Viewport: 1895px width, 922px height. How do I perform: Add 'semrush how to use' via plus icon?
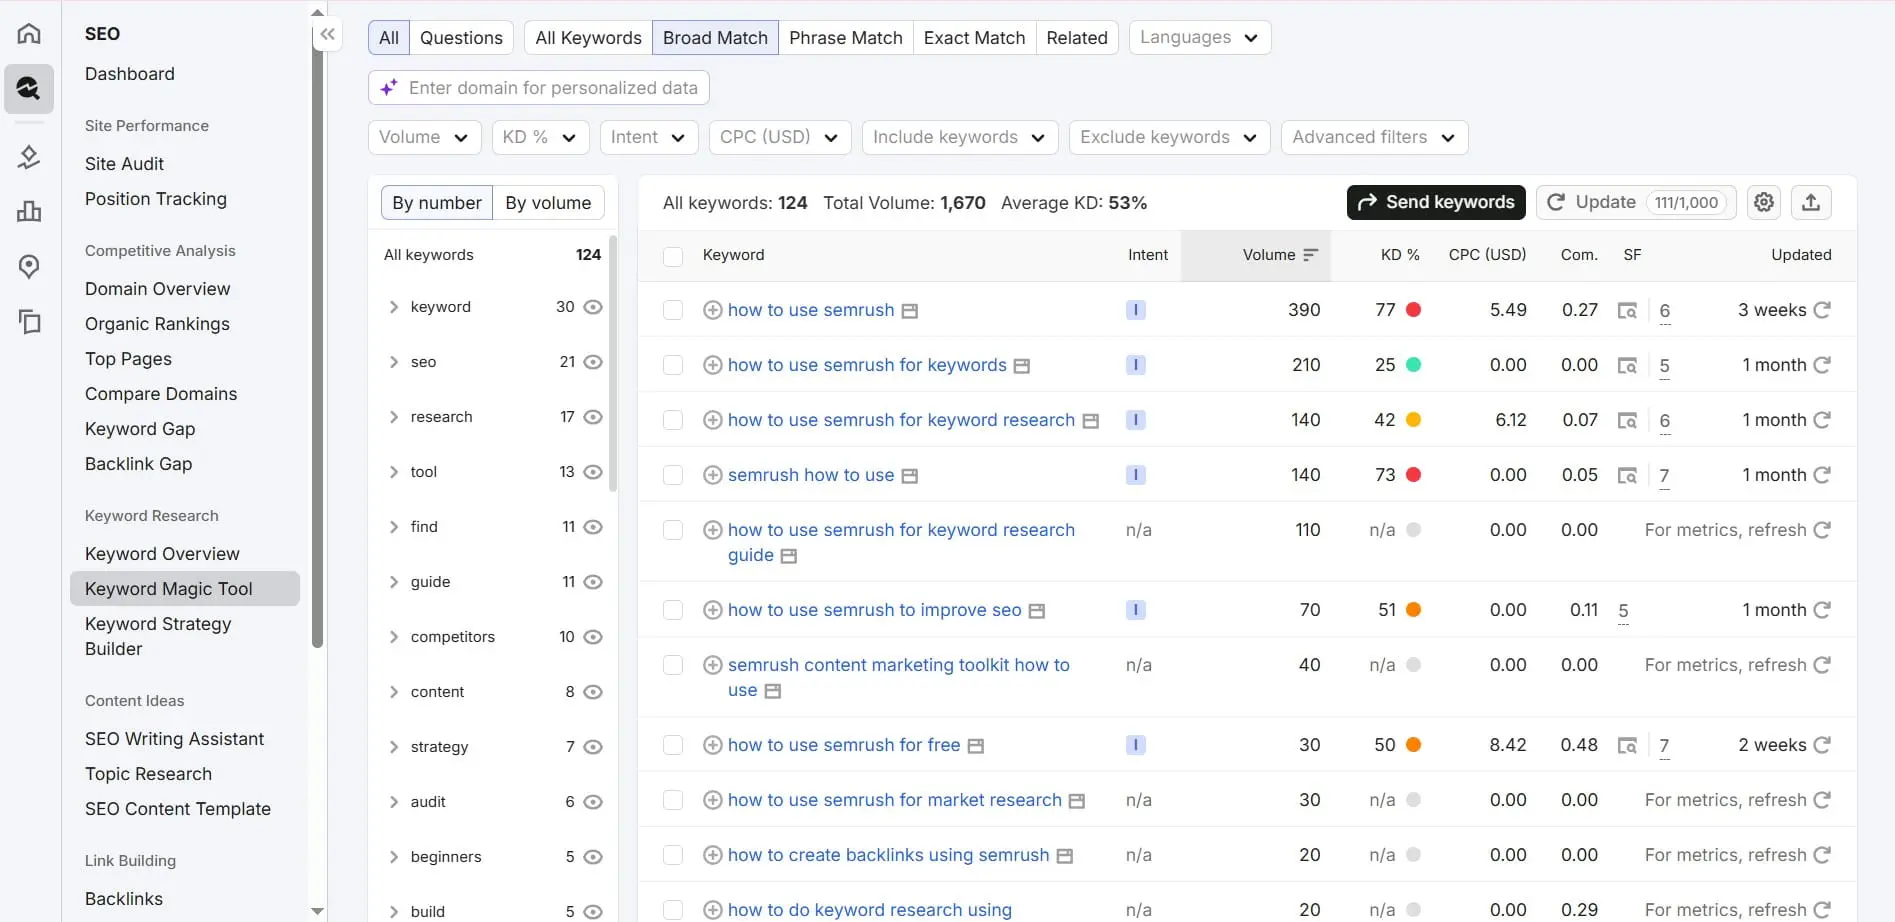click(x=712, y=475)
